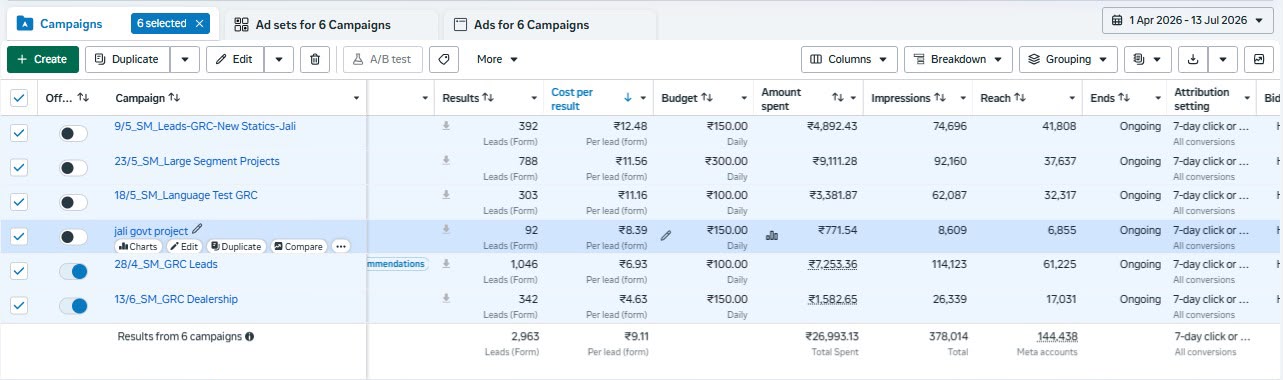
Task: Open the chart view icon at toolbar's far right
Action: pyautogui.click(x=1260, y=59)
